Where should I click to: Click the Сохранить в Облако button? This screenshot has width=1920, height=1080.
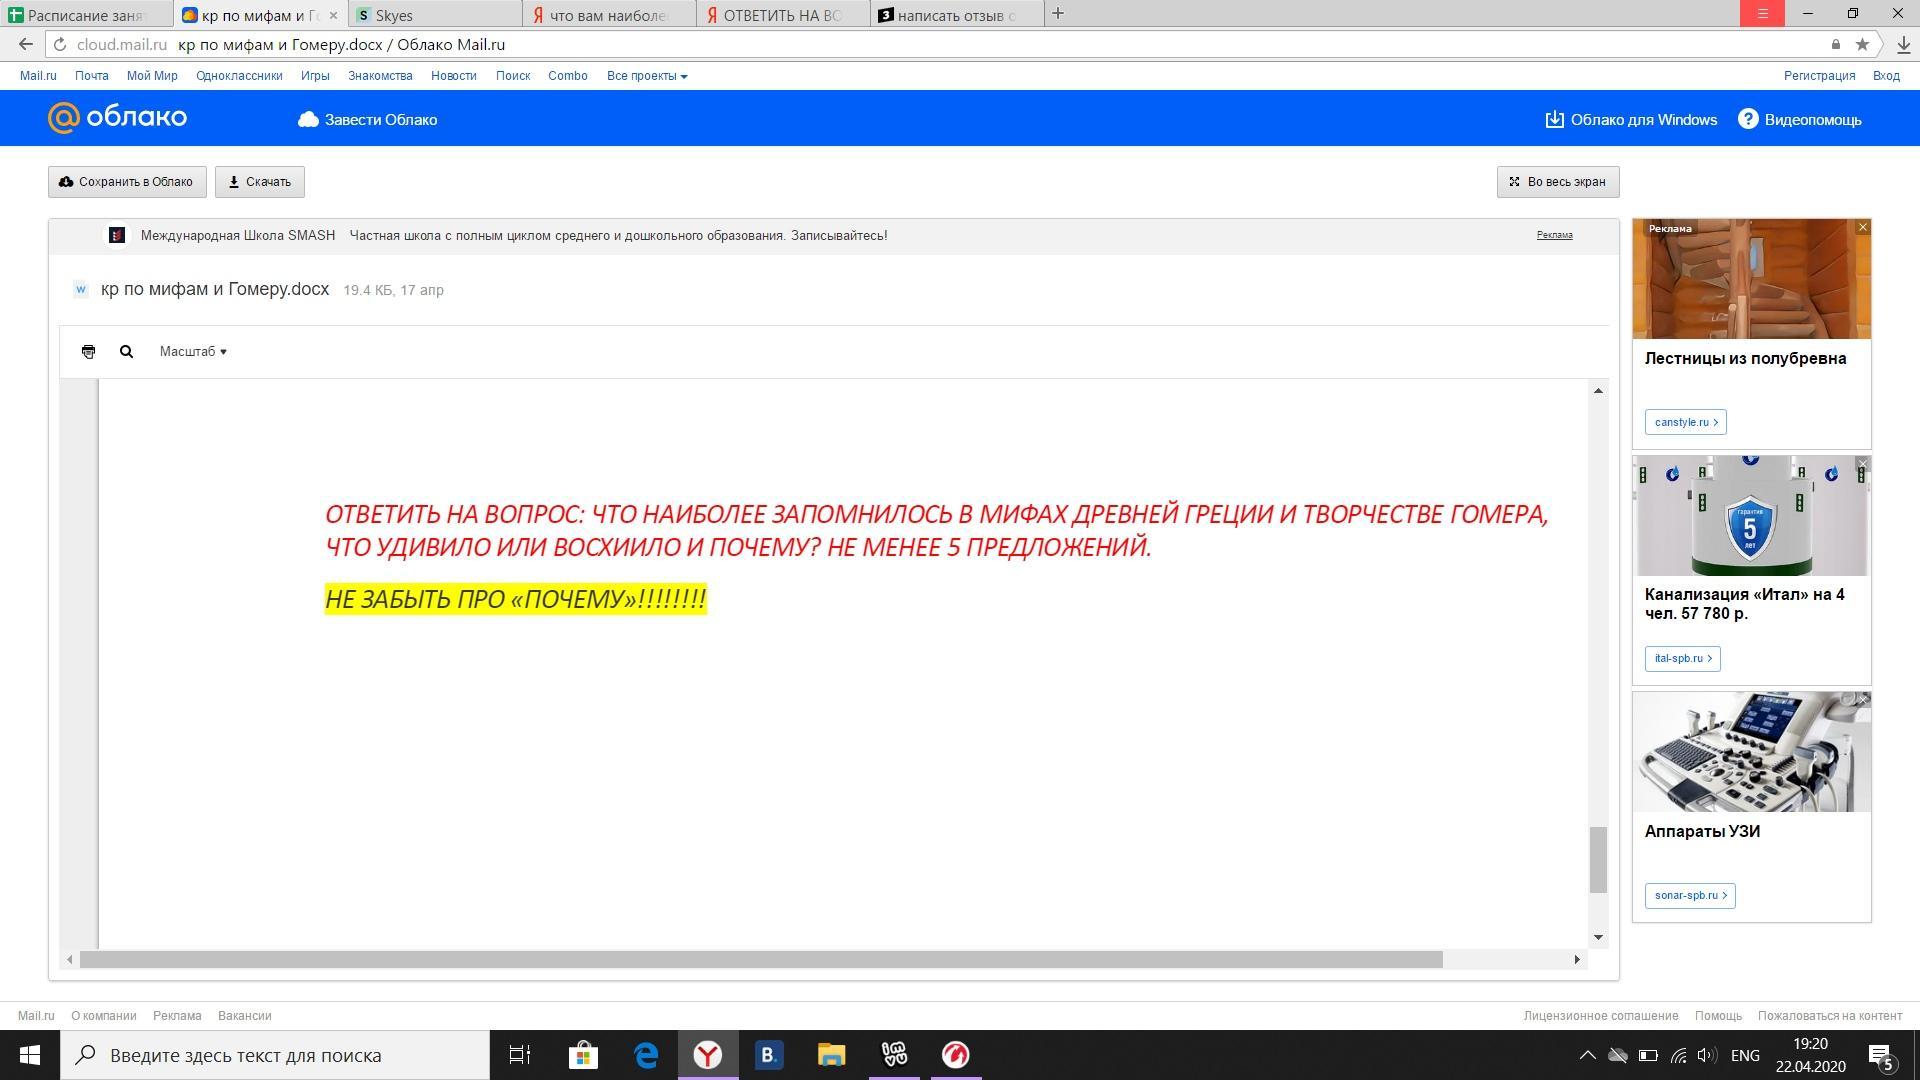[x=127, y=182]
